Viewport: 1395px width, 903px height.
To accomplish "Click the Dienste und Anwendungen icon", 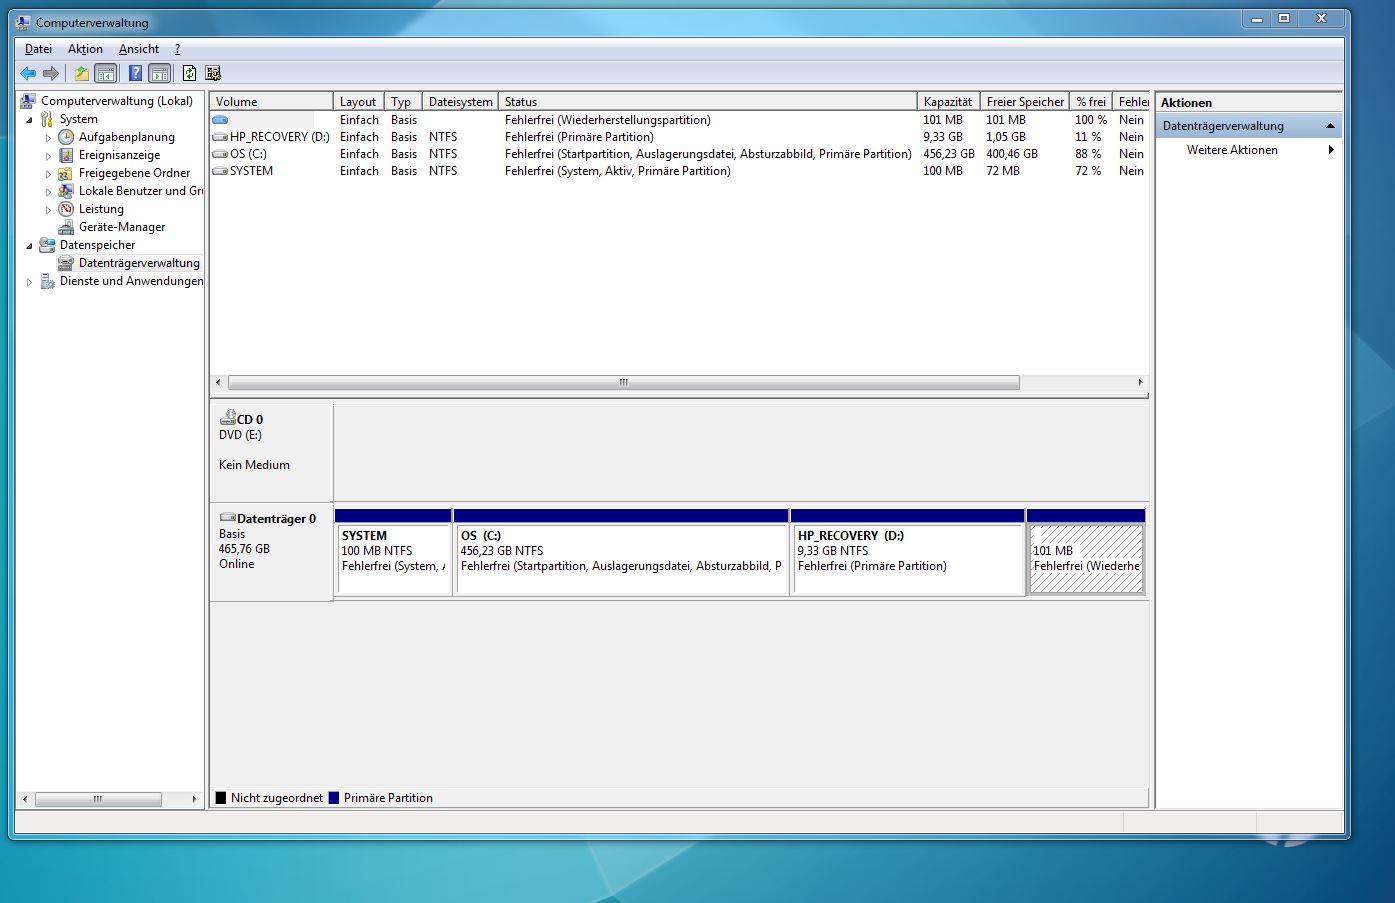I will [47, 281].
